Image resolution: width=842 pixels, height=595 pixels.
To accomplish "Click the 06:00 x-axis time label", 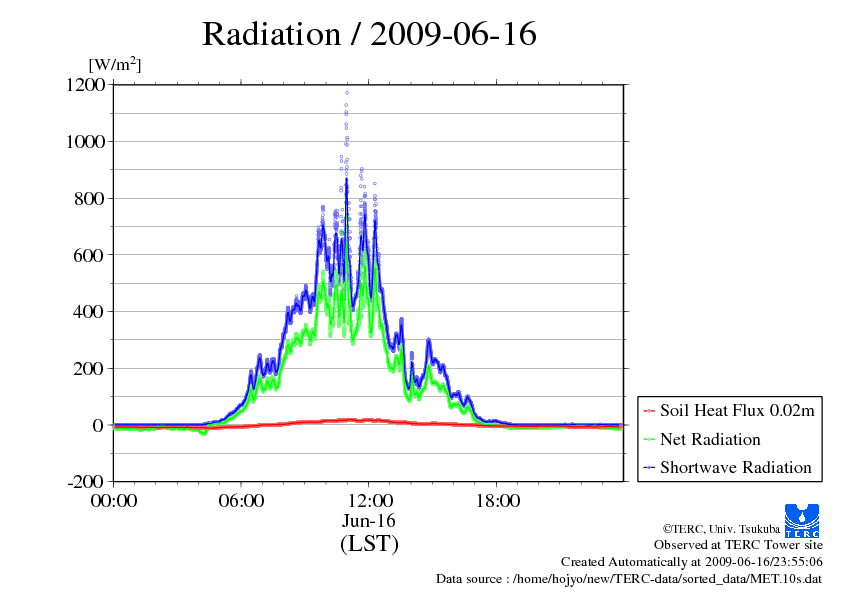I will (241, 500).
